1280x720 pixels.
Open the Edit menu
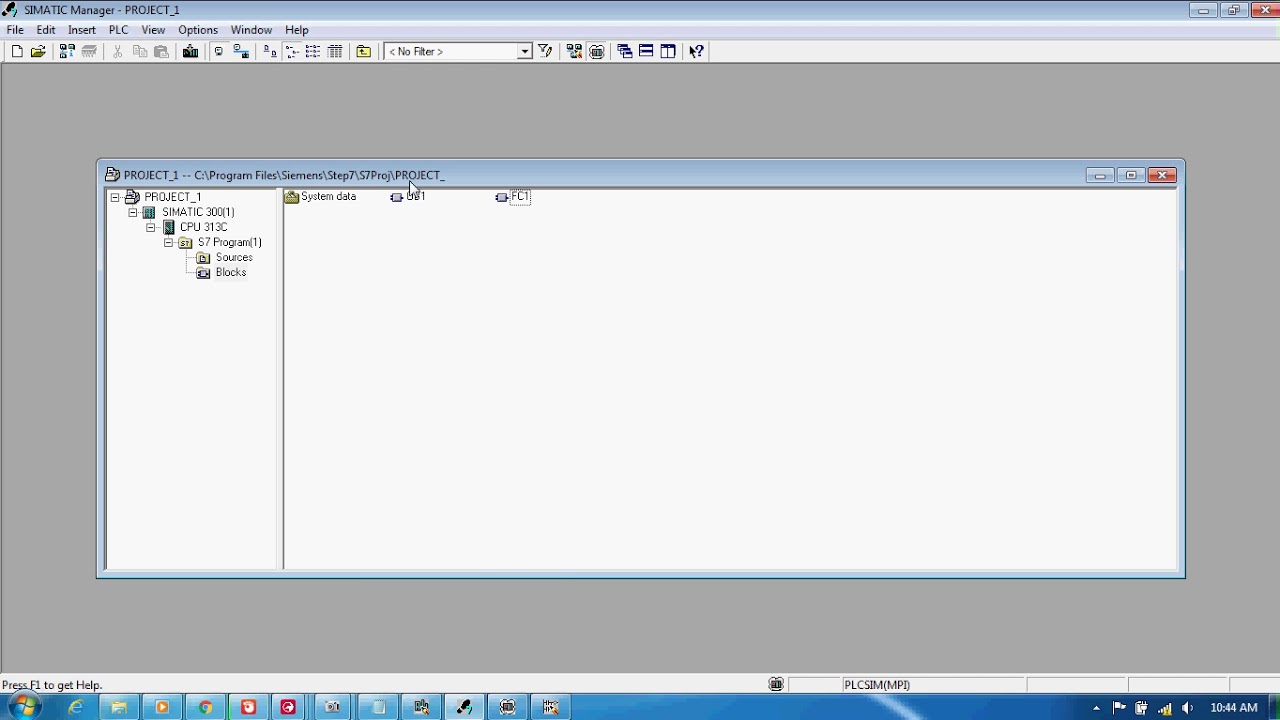click(x=46, y=30)
